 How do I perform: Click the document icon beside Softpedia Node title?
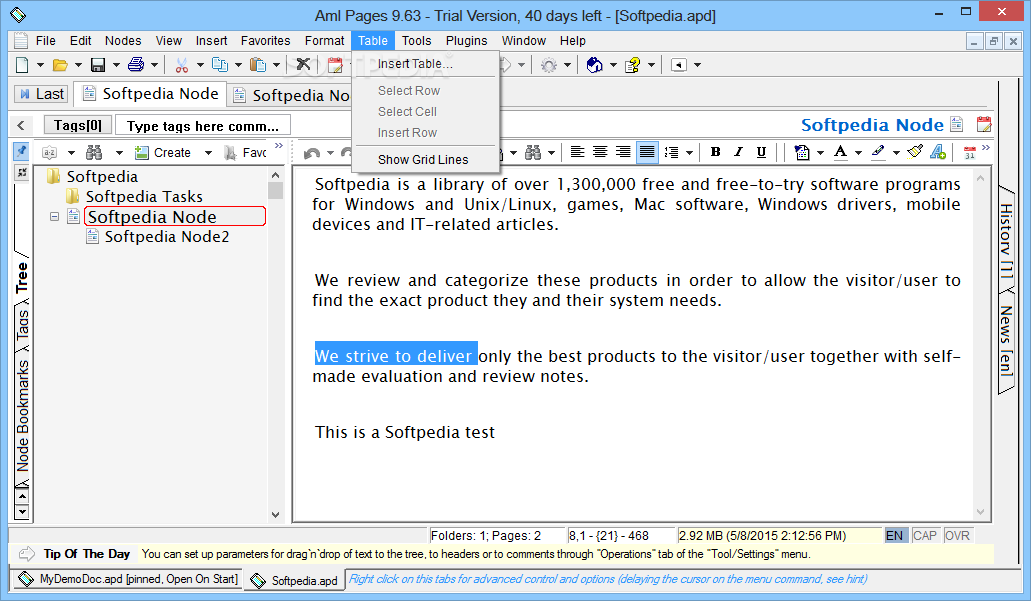coord(957,124)
